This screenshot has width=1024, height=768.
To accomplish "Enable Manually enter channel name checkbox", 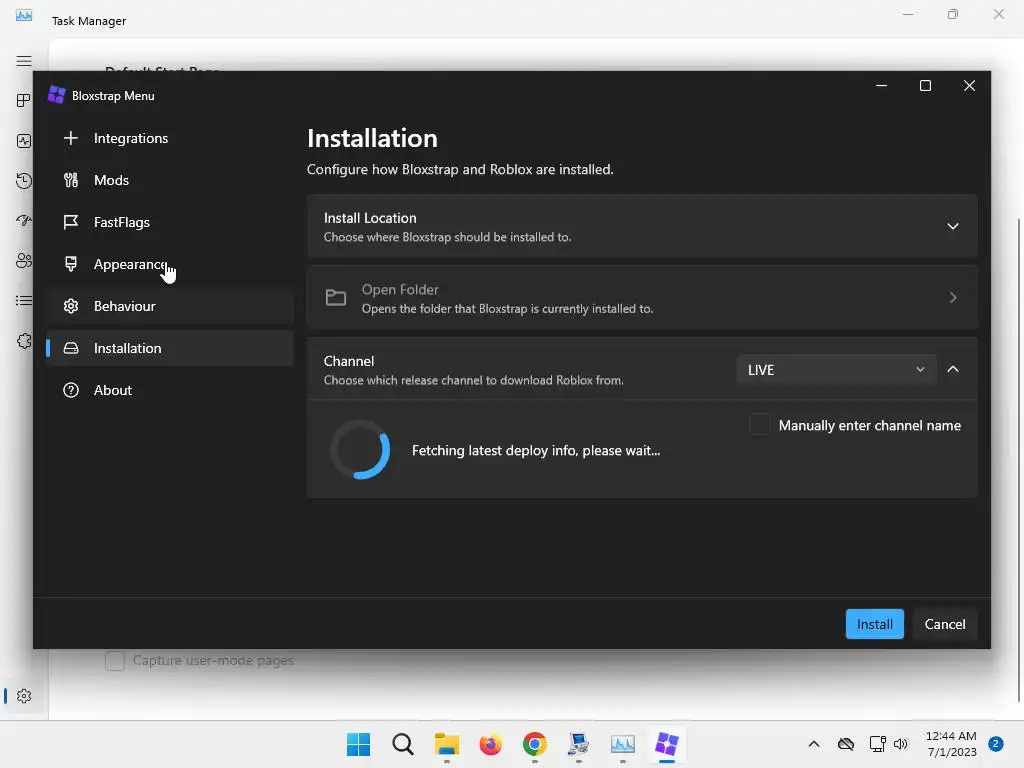I will 760,424.
